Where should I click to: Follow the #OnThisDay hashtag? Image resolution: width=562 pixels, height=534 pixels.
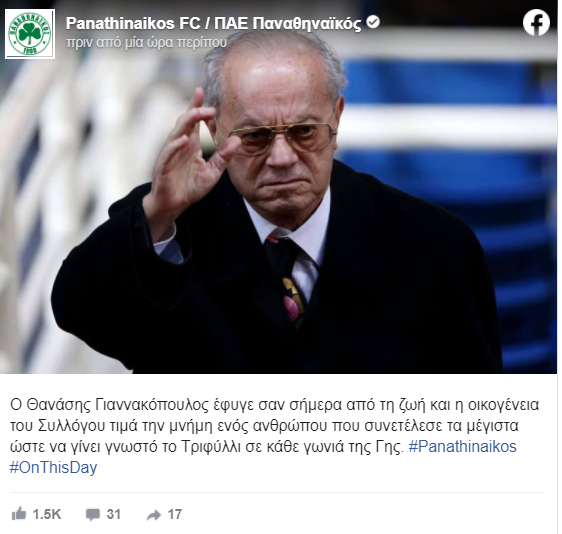pos(53,467)
